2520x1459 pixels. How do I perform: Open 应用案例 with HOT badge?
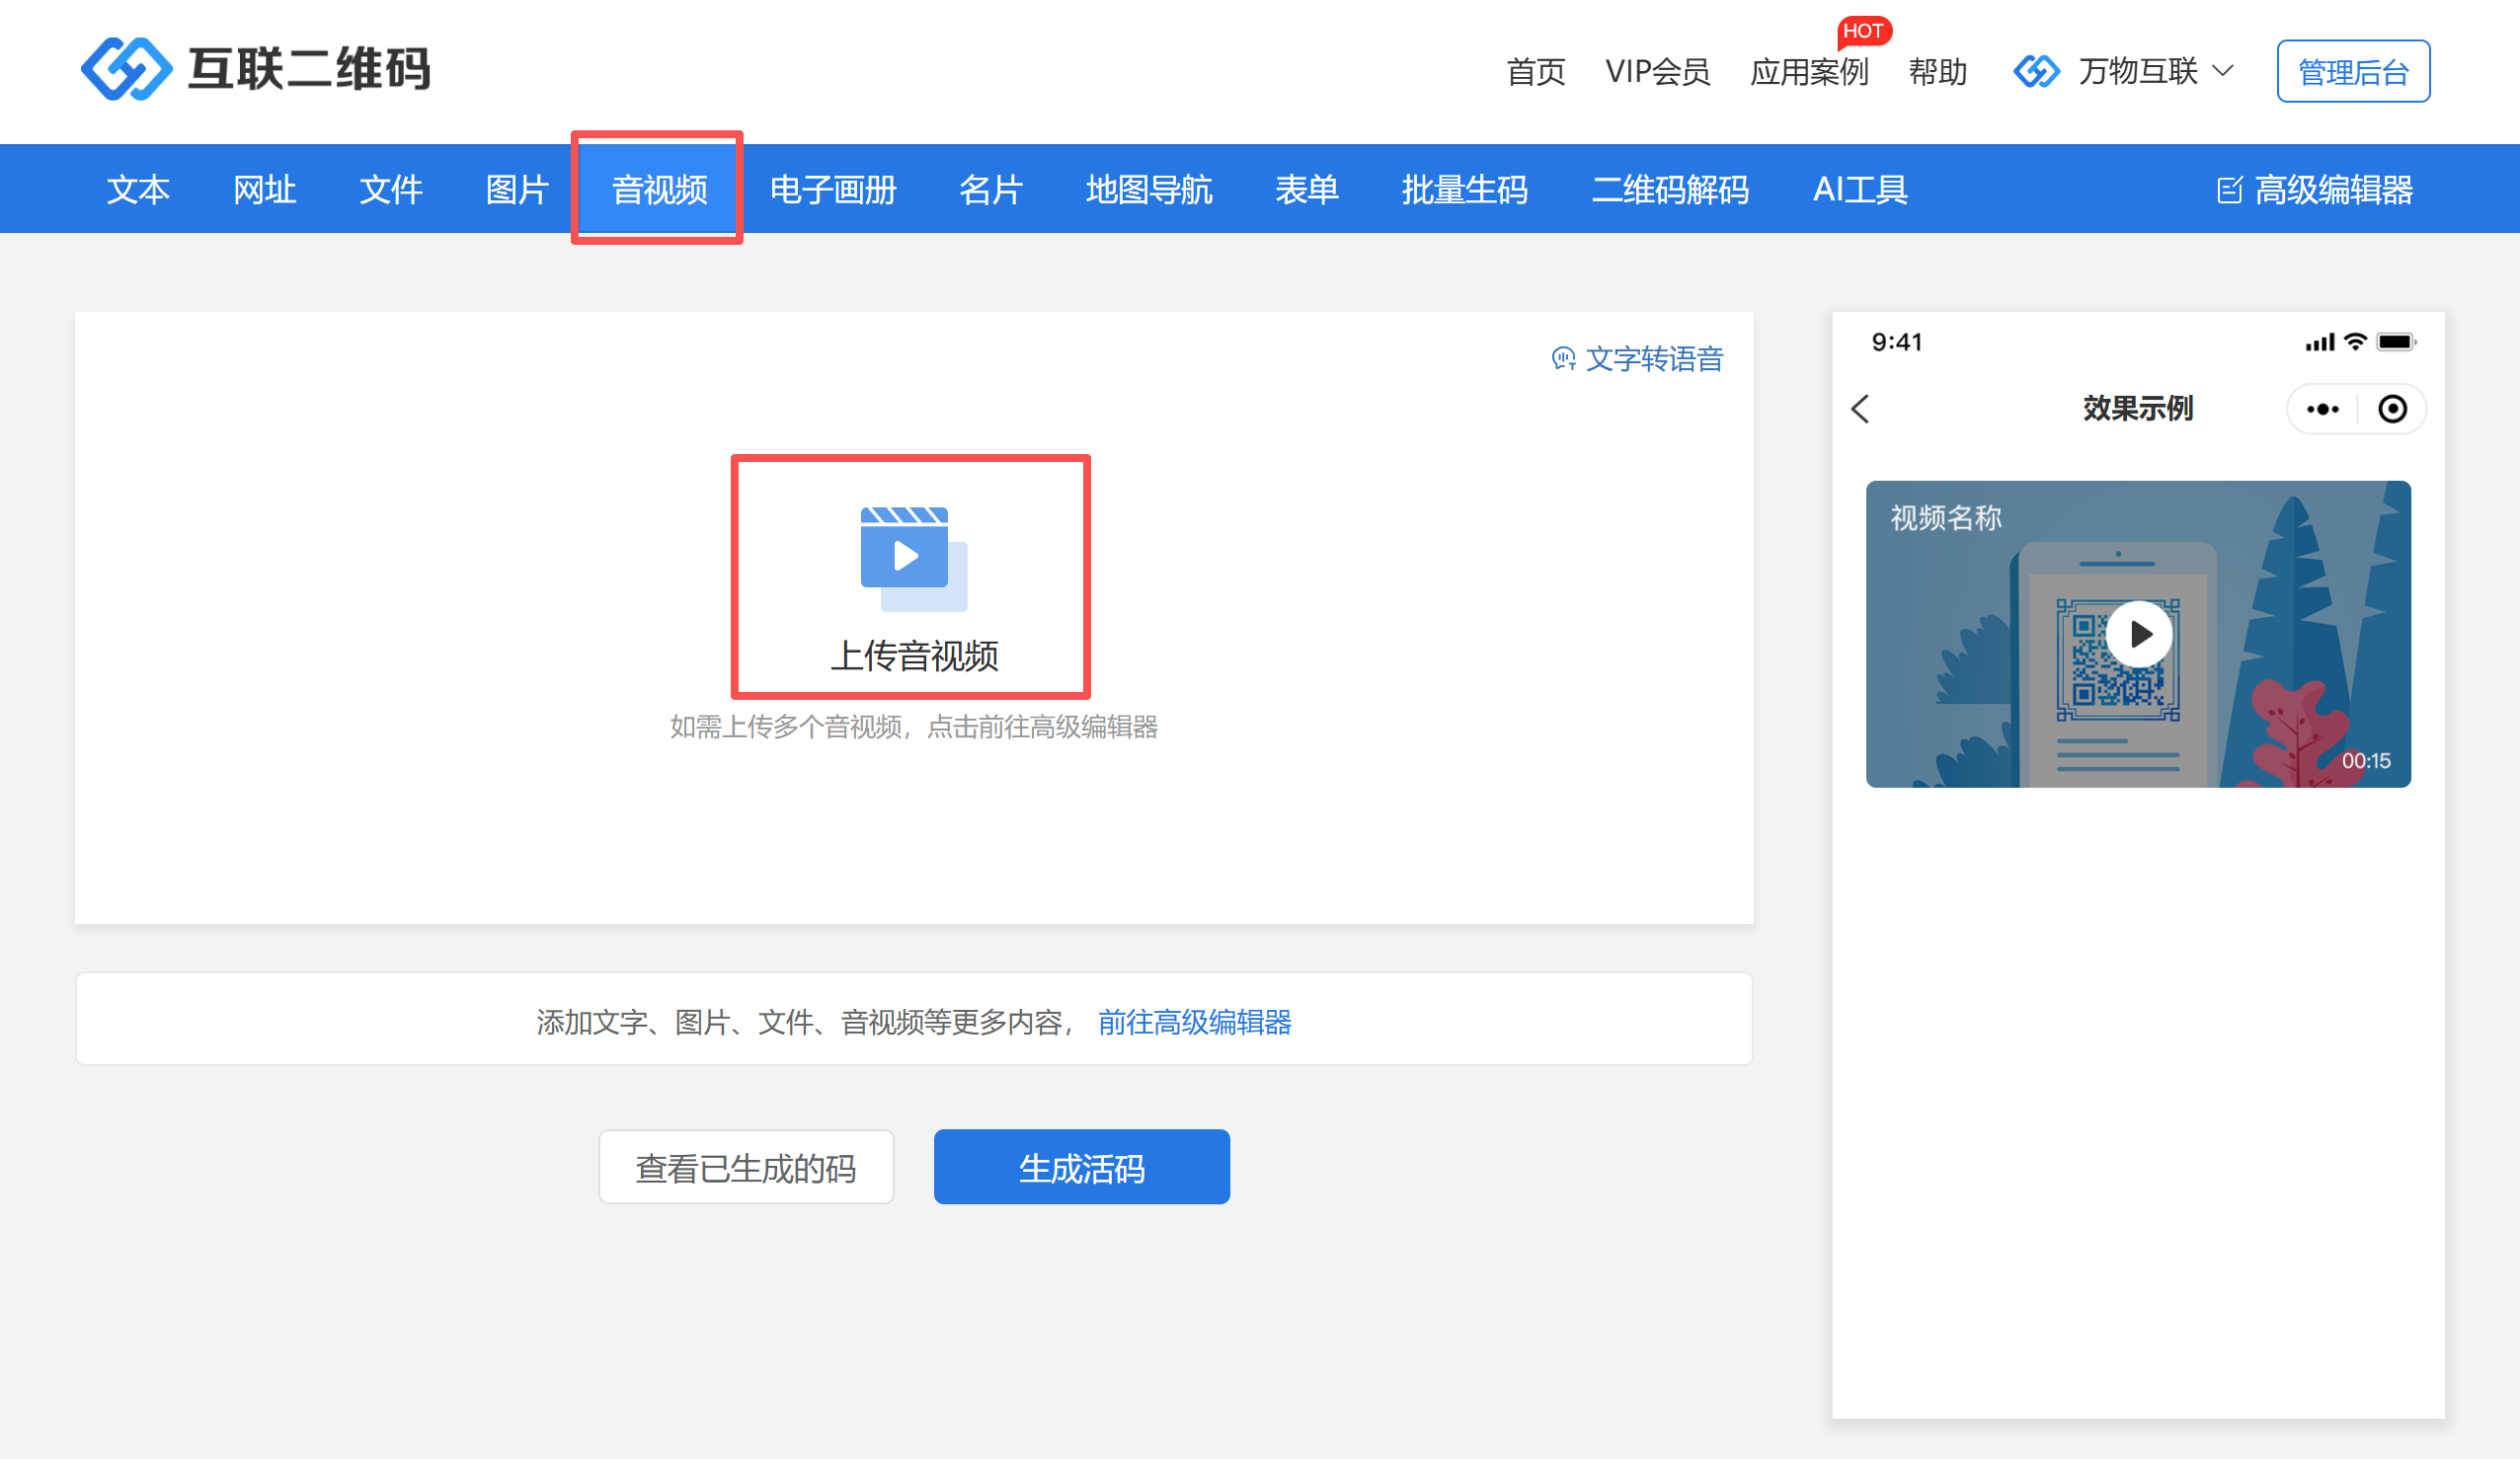pyautogui.click(x=1808, y=71)
